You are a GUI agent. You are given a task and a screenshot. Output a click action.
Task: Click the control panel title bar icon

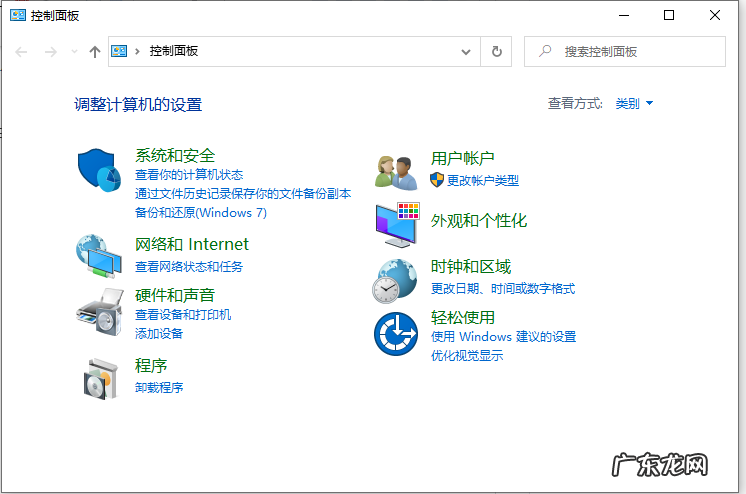click(x=18, y=15)
